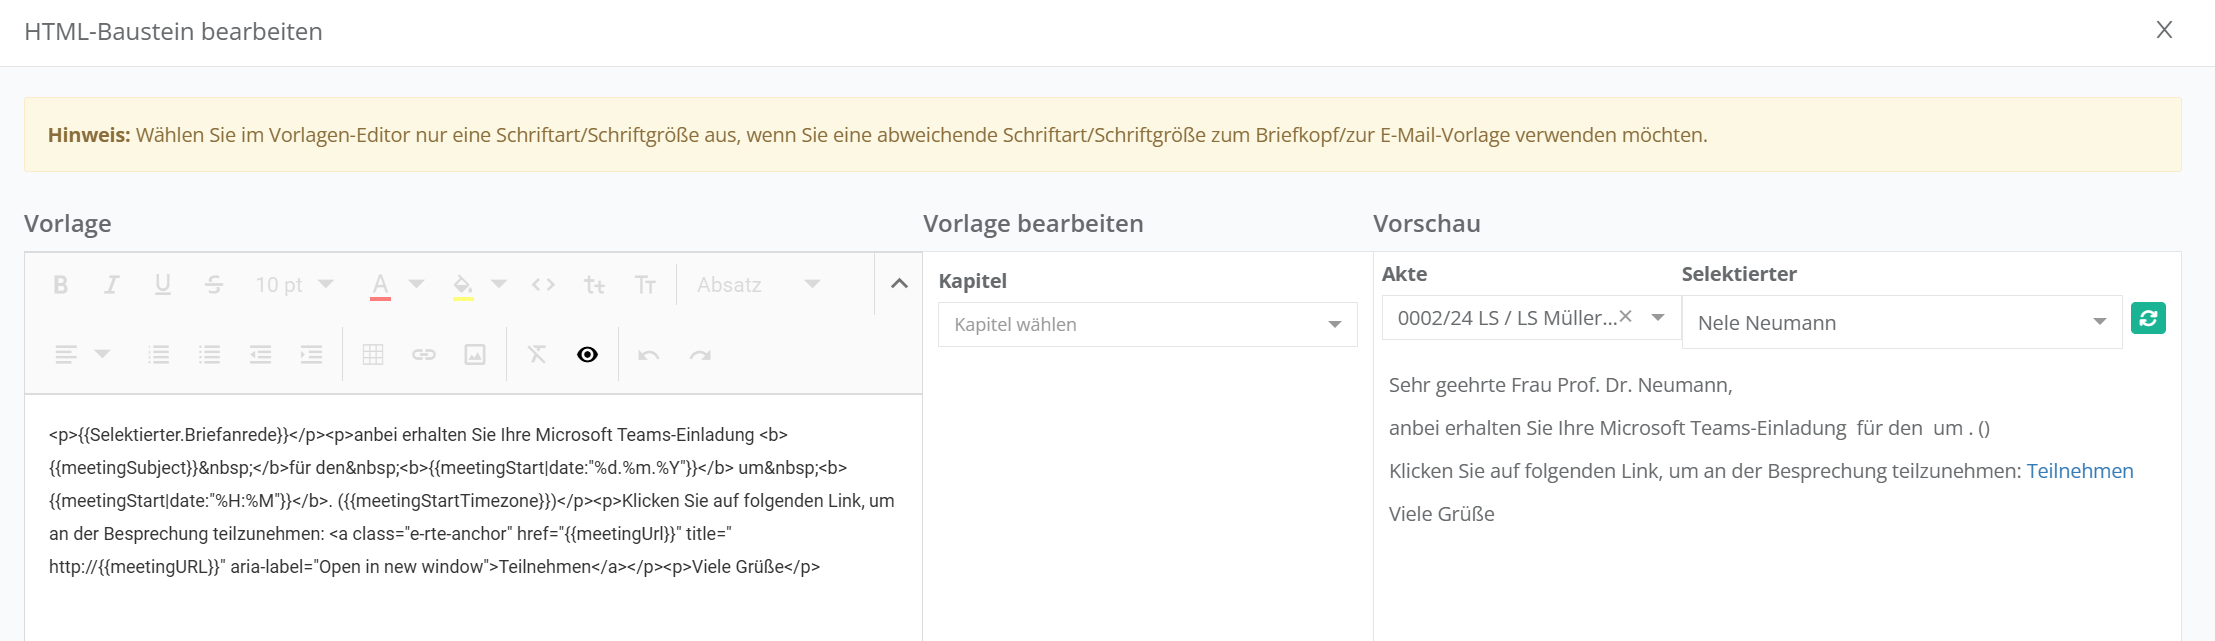The image size is (2215, 641).
Task: Click the strikethrough formatting icon
Action: (x=214, y=285)
